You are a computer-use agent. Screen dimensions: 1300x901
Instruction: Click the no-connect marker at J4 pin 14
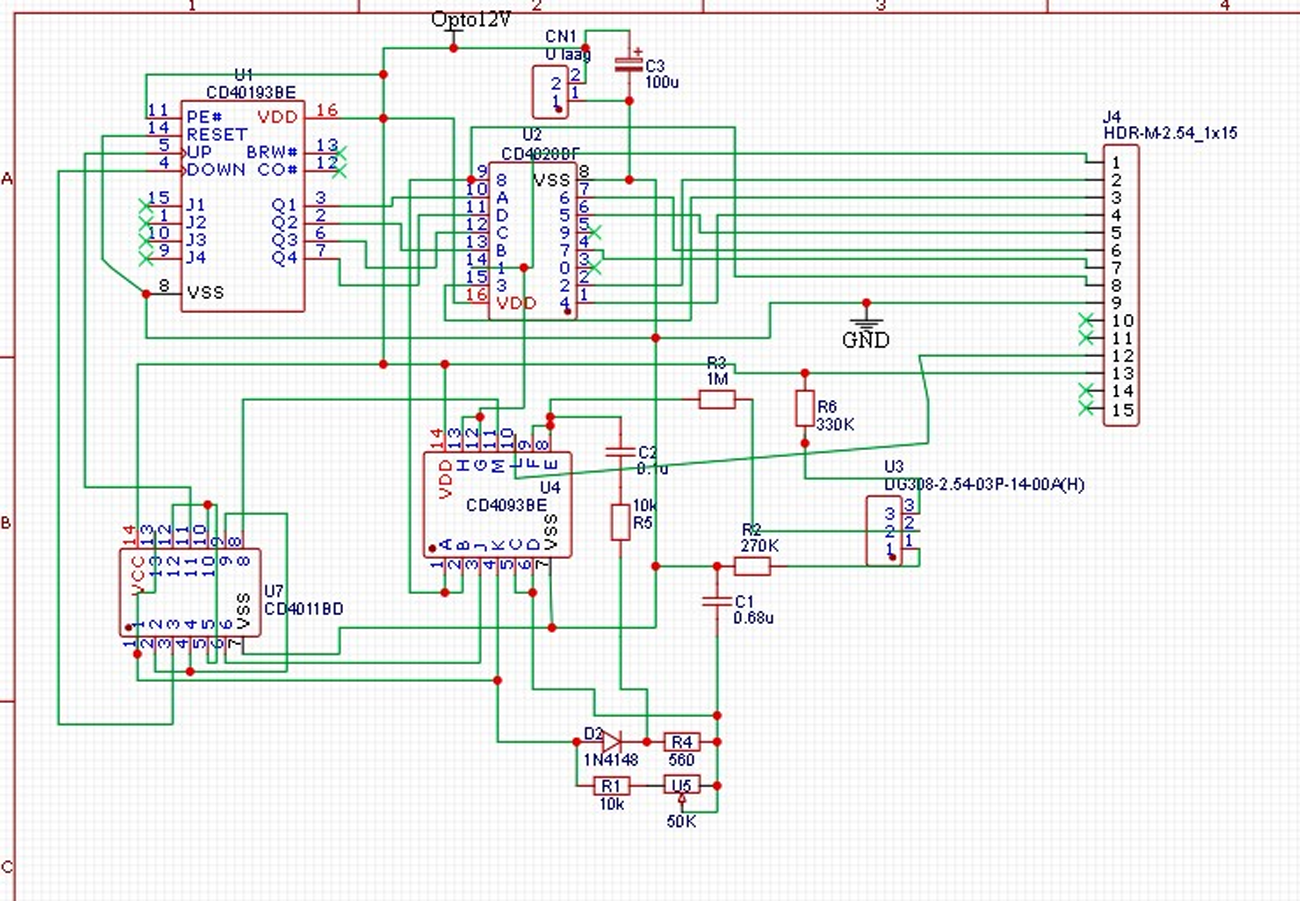tap(1085, 391)
